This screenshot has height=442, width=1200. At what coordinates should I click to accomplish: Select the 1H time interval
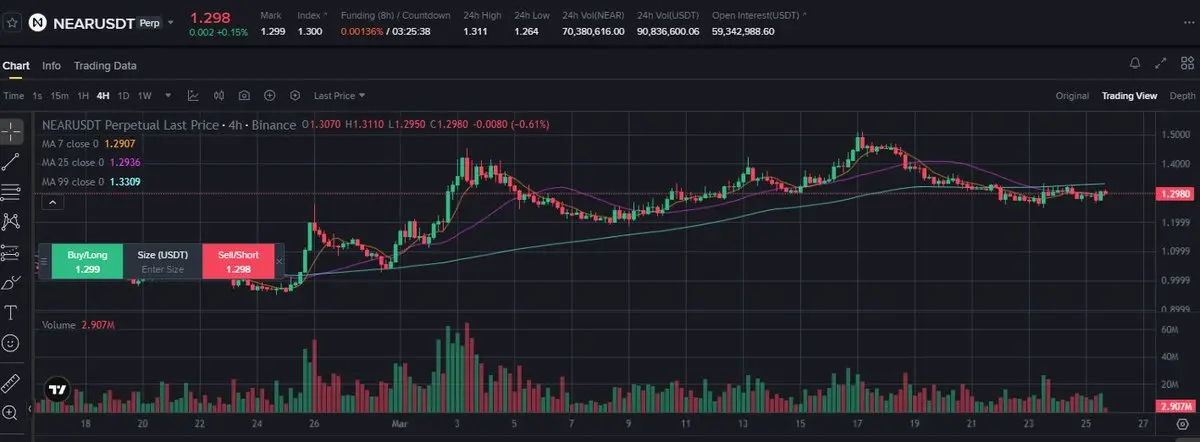tap(83, 96)
